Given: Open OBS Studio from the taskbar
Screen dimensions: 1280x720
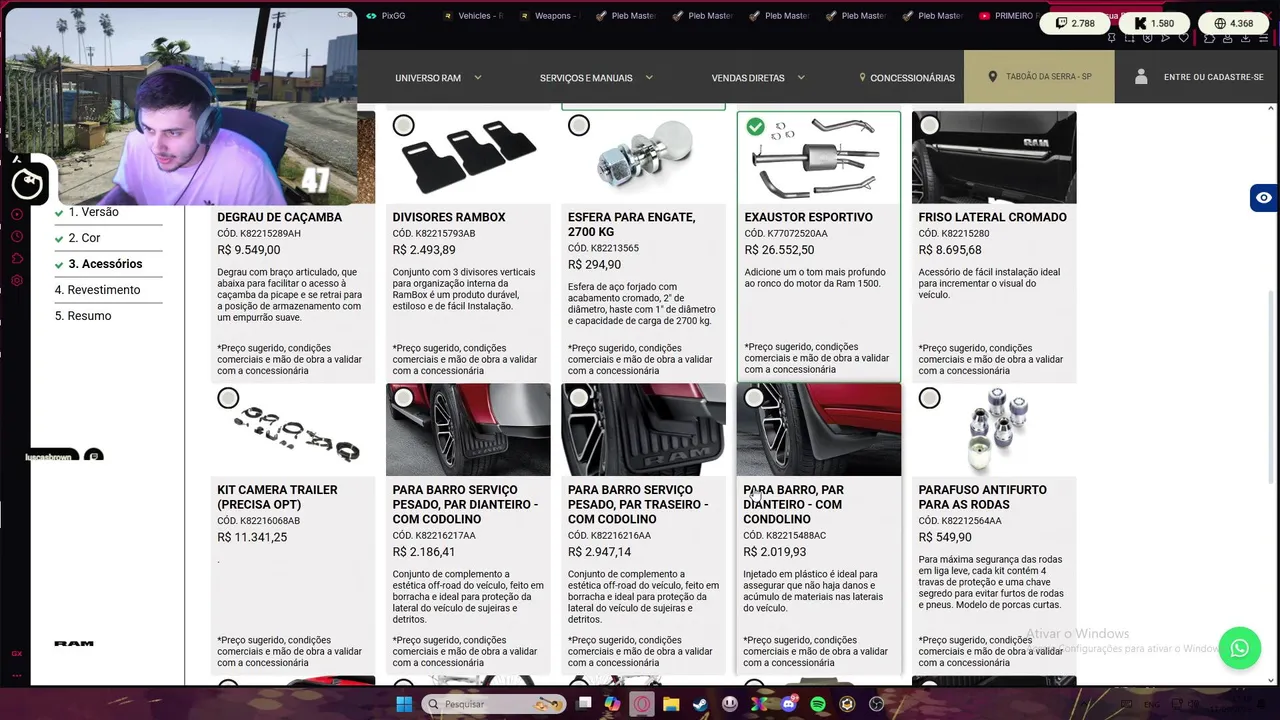Looking at the screenshot, I should tap(876, 704).
